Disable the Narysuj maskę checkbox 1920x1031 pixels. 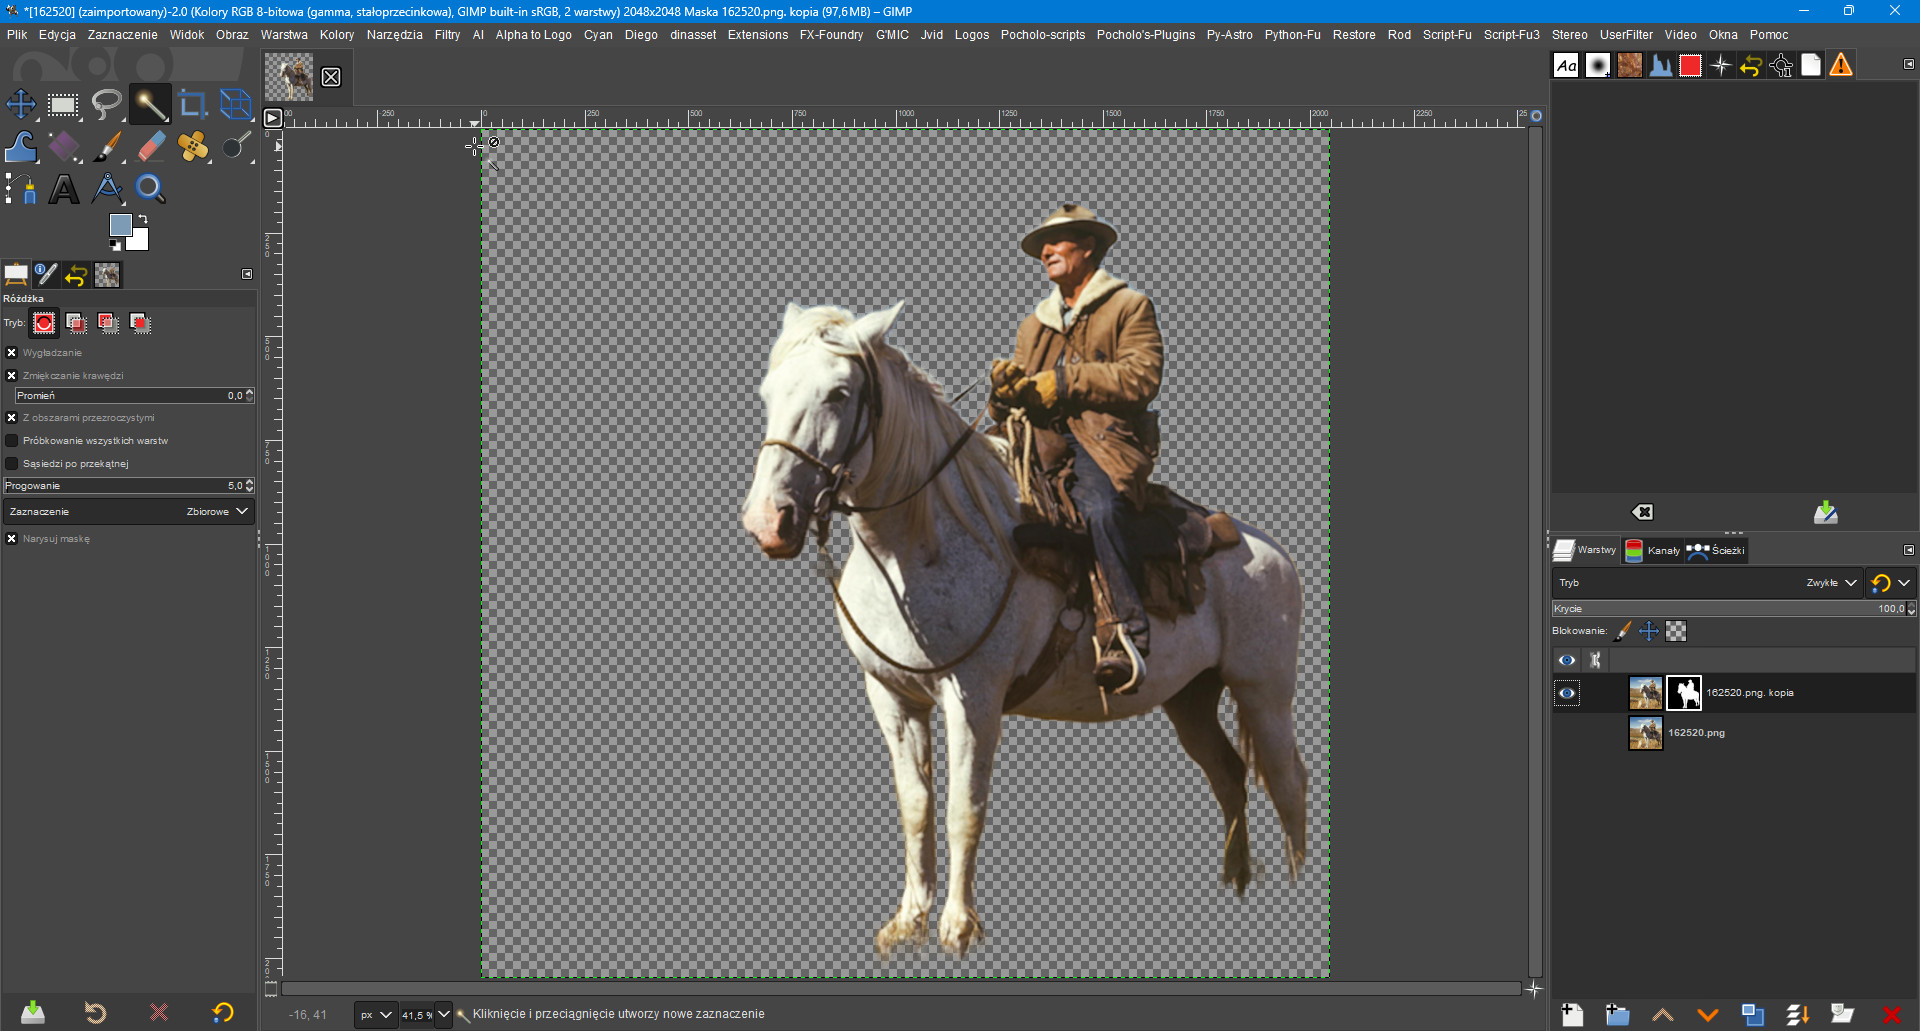[12, 539]
